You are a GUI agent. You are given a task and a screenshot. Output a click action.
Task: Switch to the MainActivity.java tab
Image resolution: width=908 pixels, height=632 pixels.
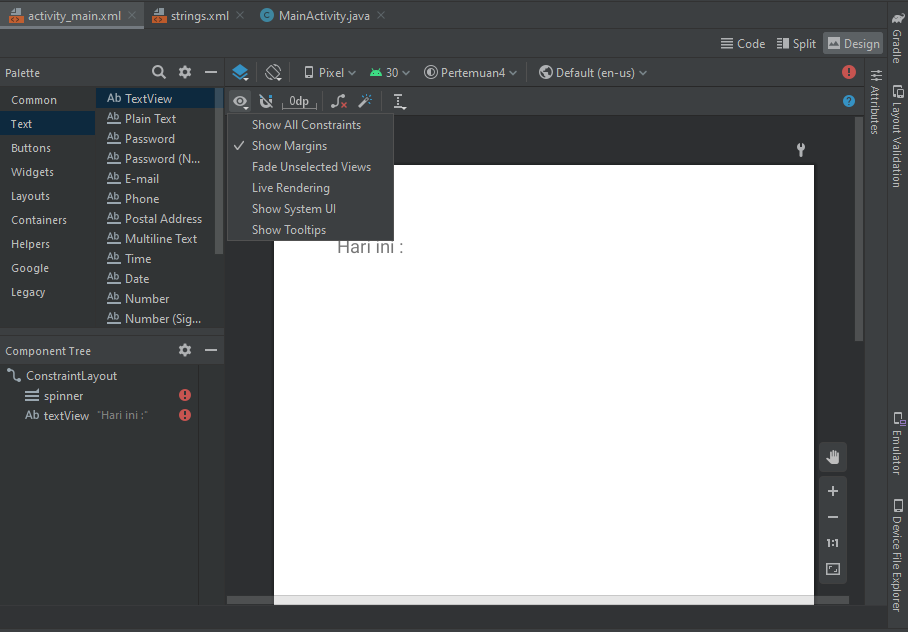pyautogui.click(x=315, y=16)
